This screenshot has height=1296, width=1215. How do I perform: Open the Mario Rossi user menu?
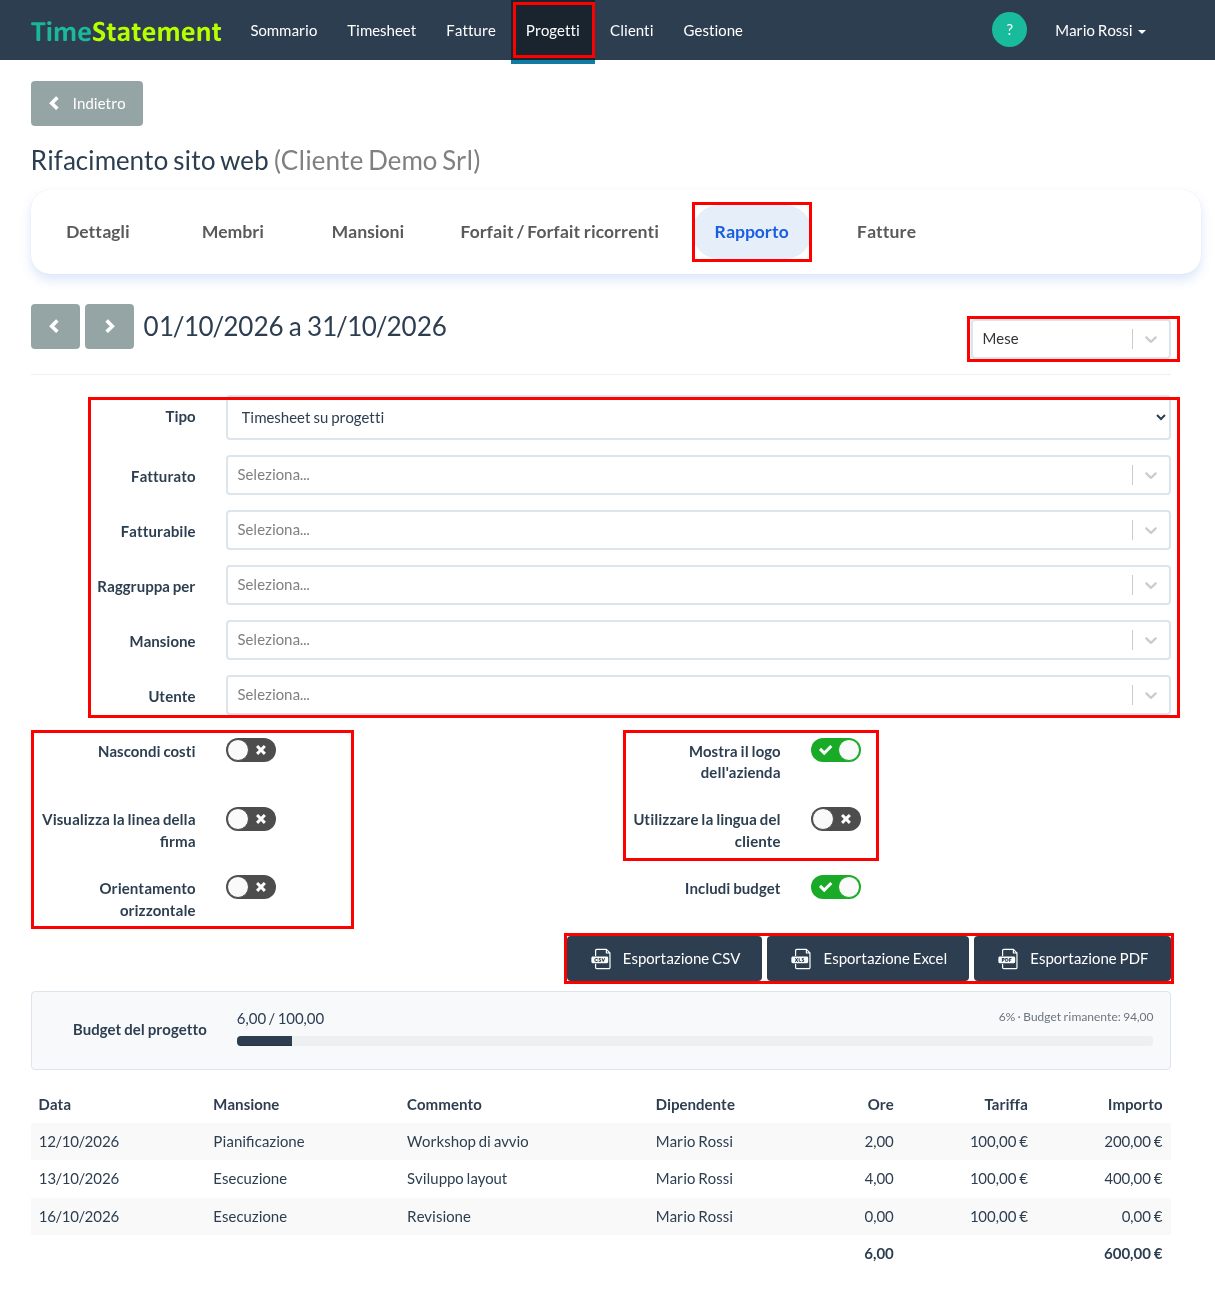1100,31
